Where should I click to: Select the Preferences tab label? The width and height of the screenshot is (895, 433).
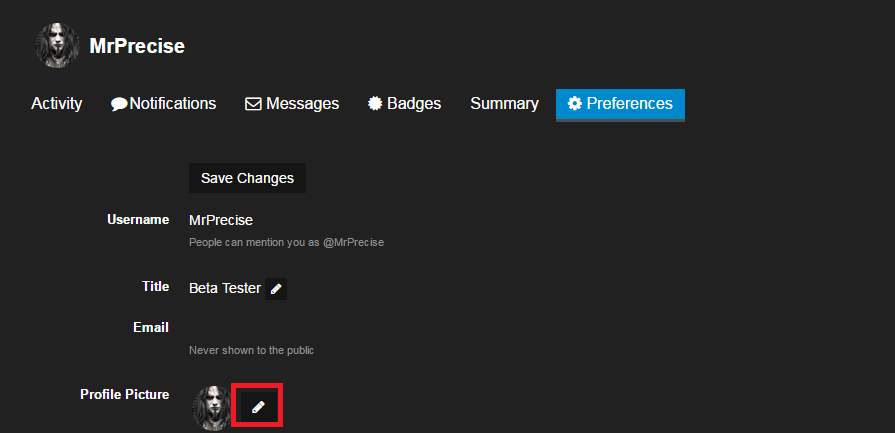coord(629,104)
